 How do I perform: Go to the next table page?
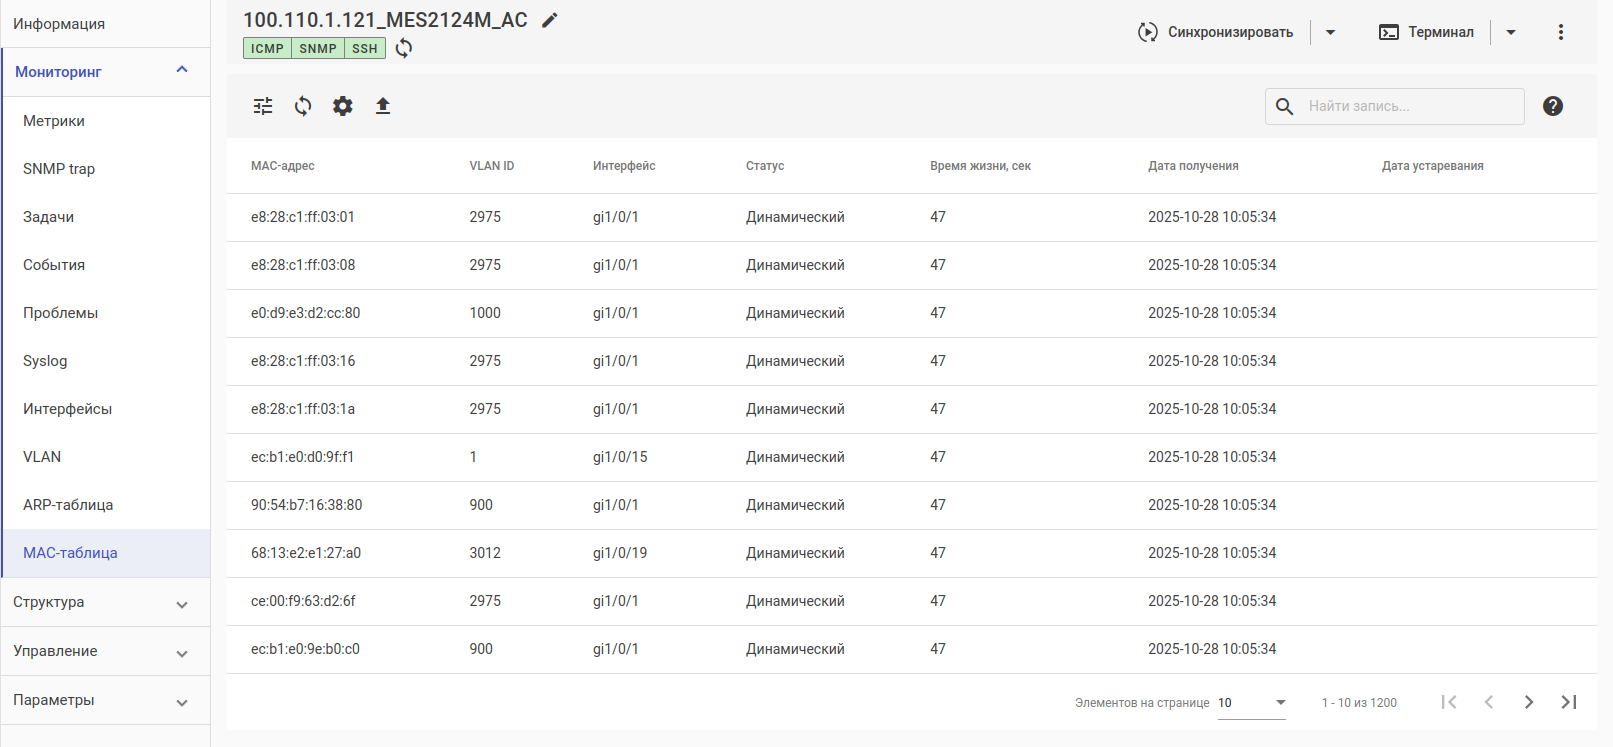pyautogui.click(x=1528, y=702)
